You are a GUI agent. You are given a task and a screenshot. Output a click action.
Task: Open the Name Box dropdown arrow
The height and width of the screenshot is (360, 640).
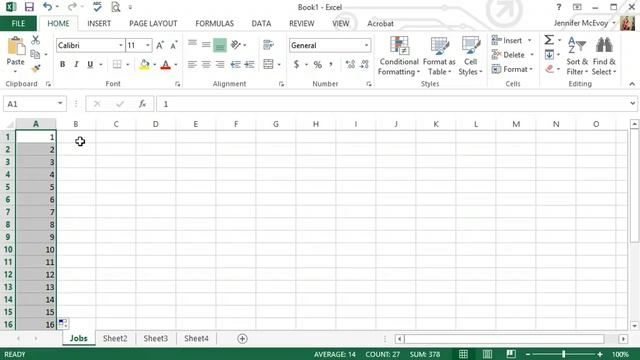(60, 104)
